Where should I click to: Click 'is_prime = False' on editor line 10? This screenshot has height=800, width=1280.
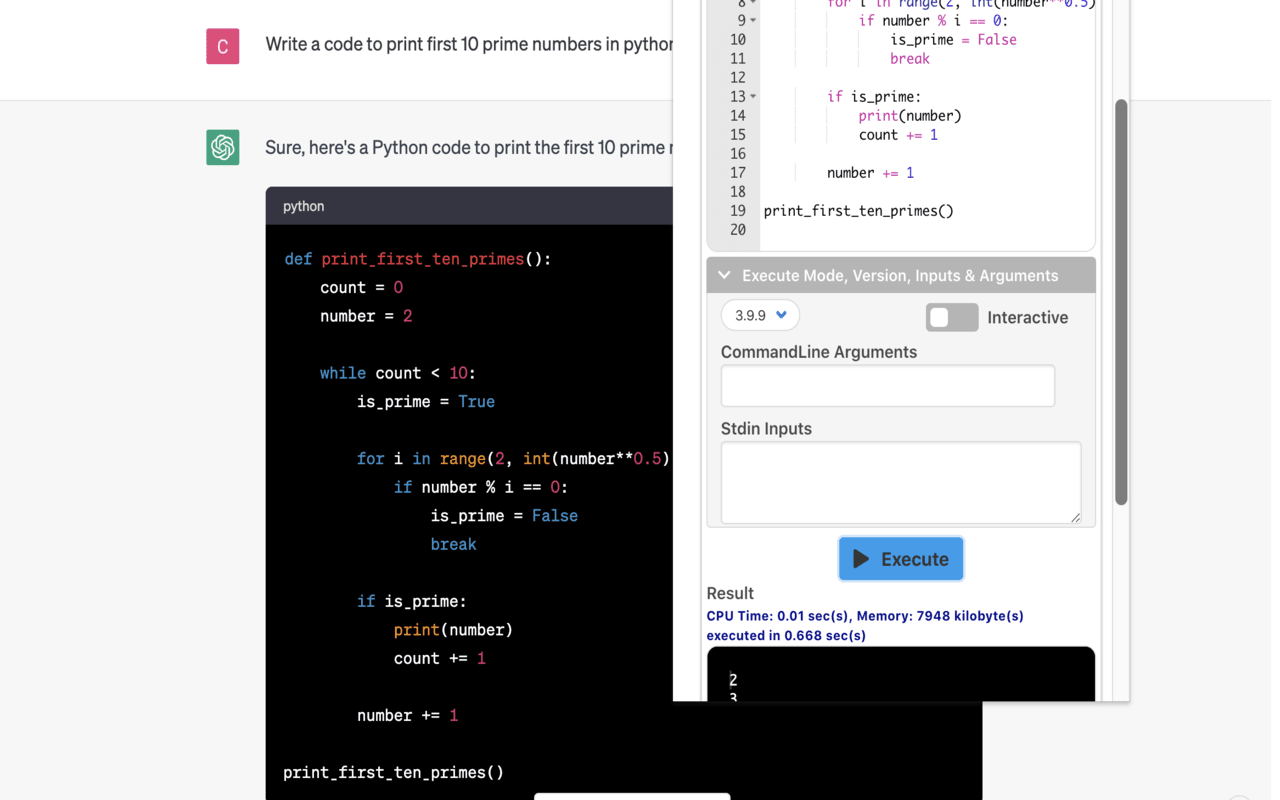(953, 40)
